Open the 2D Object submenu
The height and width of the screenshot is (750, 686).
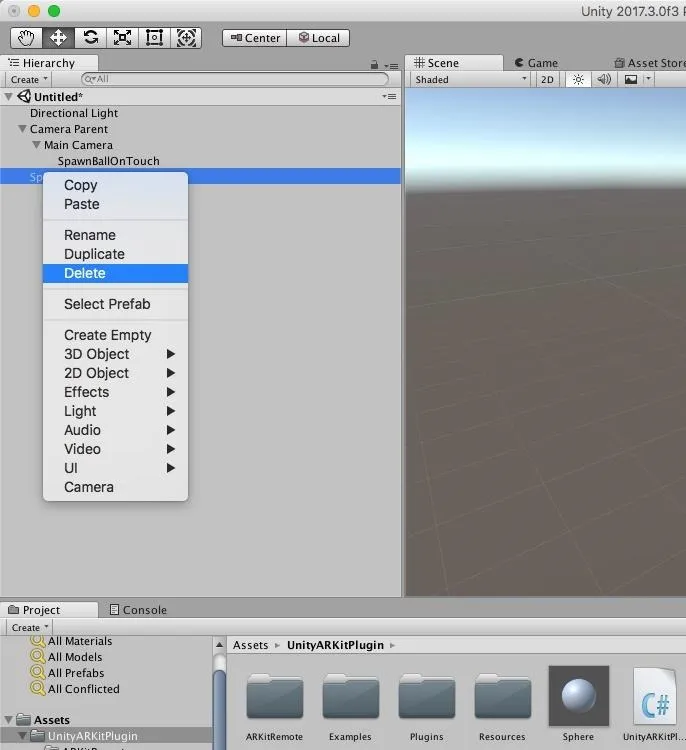115,373
